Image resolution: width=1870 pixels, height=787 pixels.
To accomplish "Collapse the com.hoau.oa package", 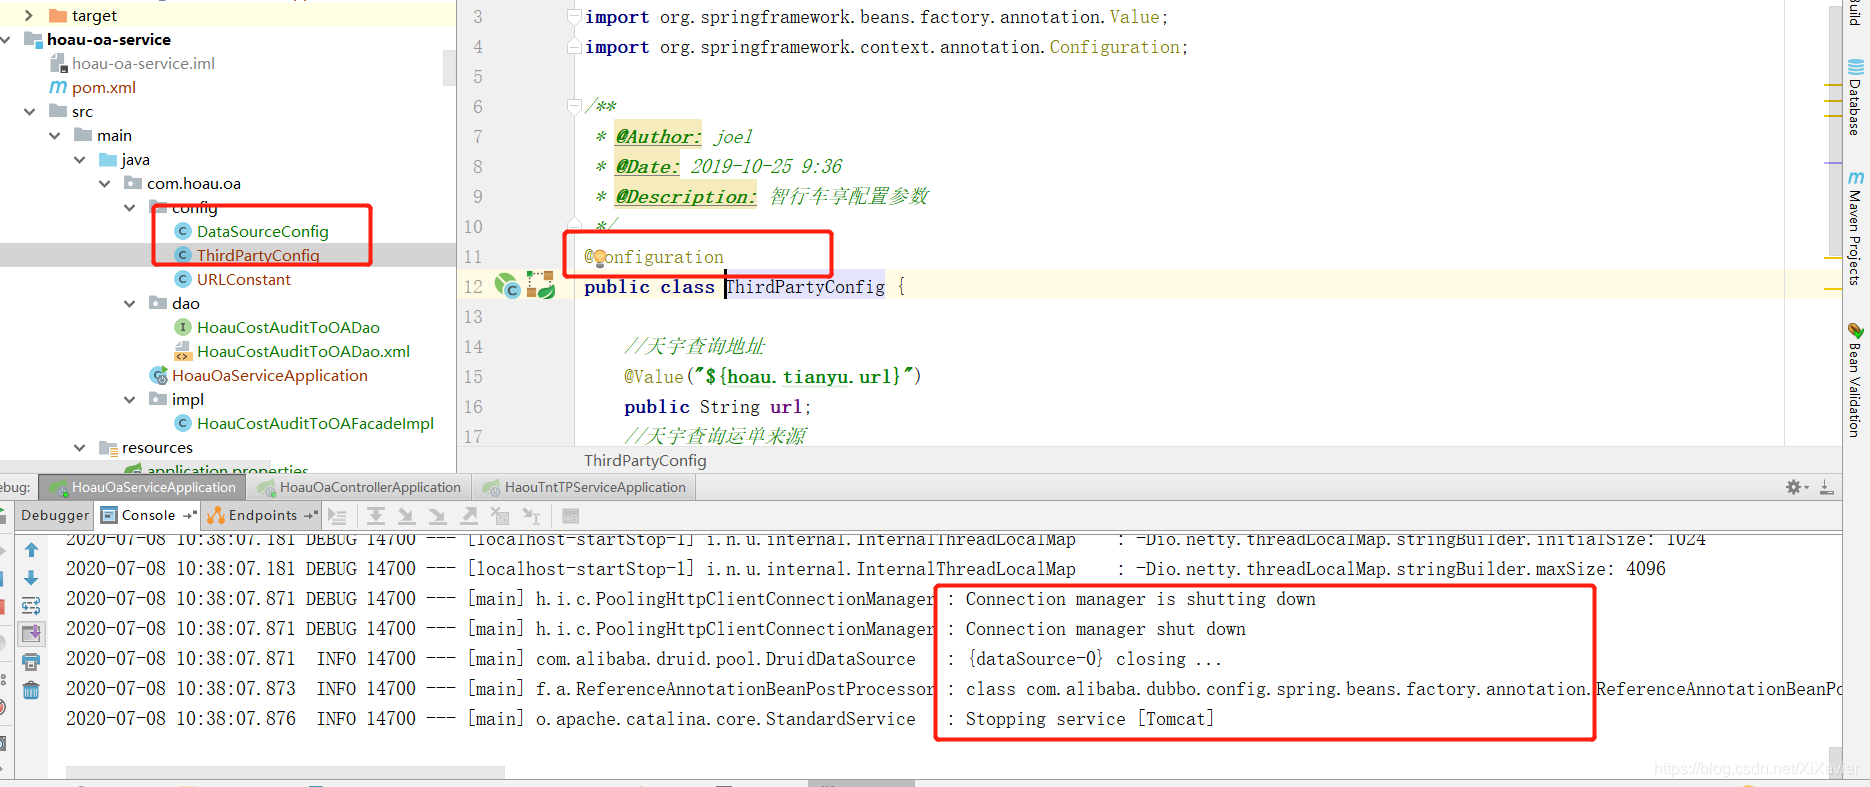I will pyautogui.click(x=104, y=183).
